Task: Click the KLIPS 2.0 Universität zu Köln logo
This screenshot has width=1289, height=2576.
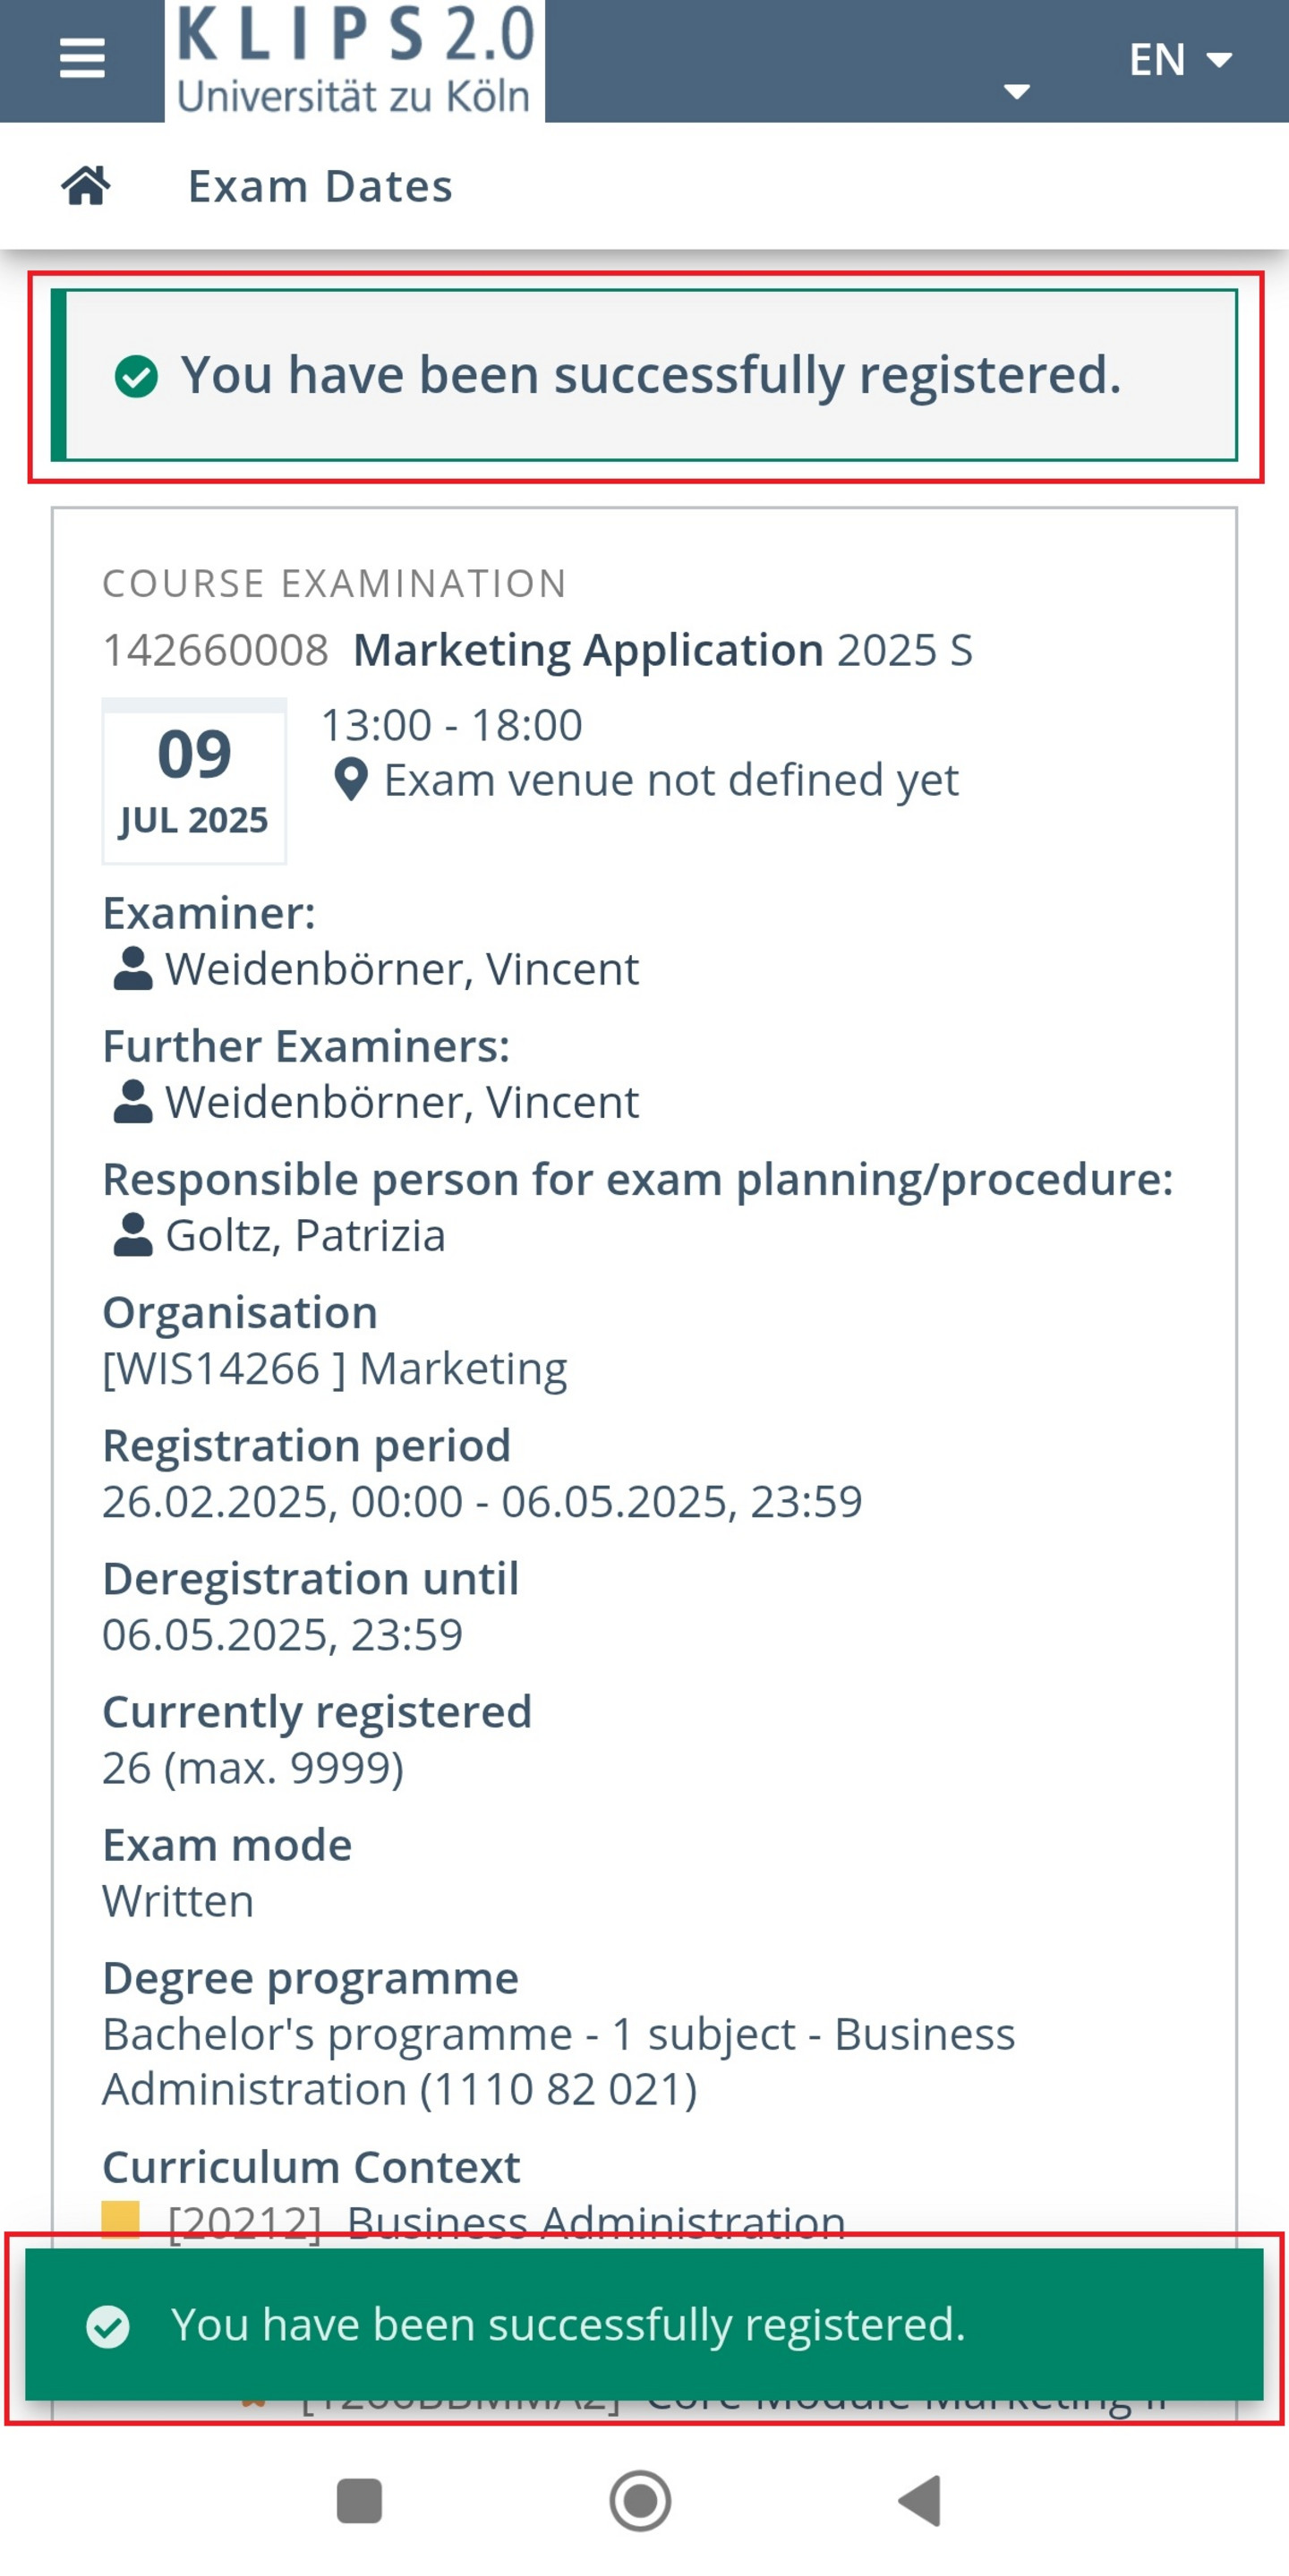Action: (x=354, y=61)
